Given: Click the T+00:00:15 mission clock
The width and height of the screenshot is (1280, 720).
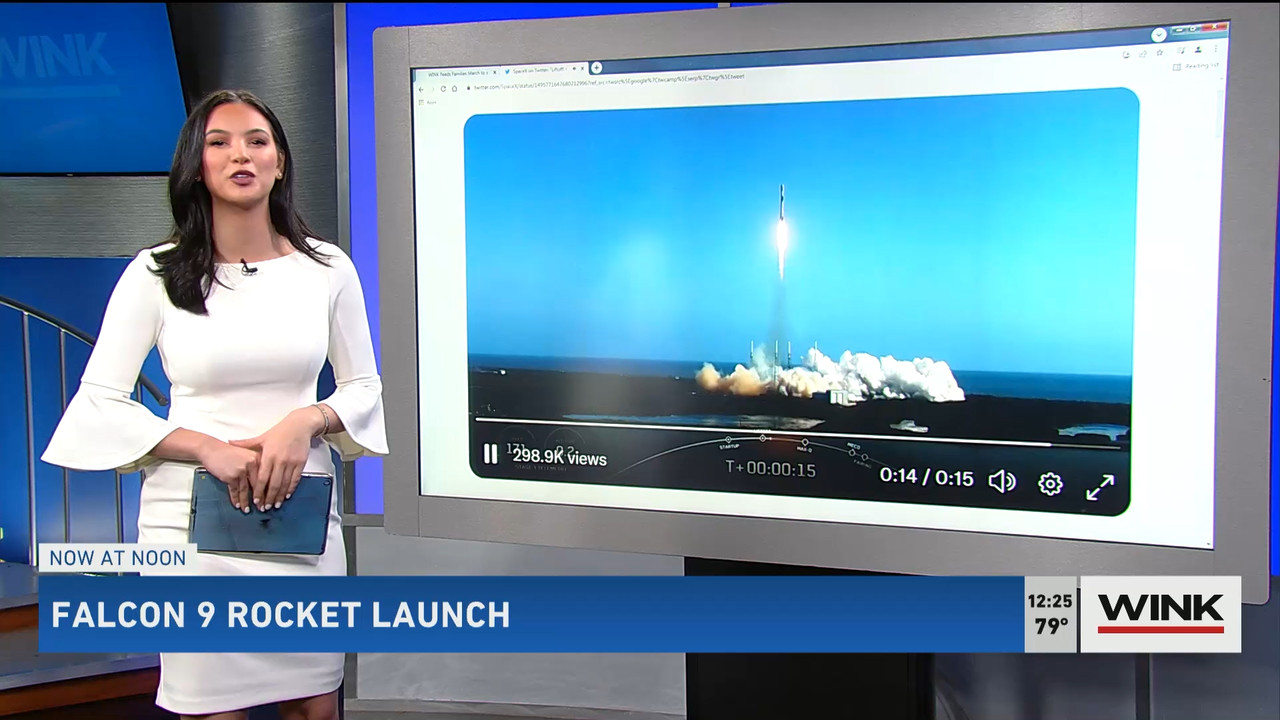Looking at the screenshot, I should [771, 469].
